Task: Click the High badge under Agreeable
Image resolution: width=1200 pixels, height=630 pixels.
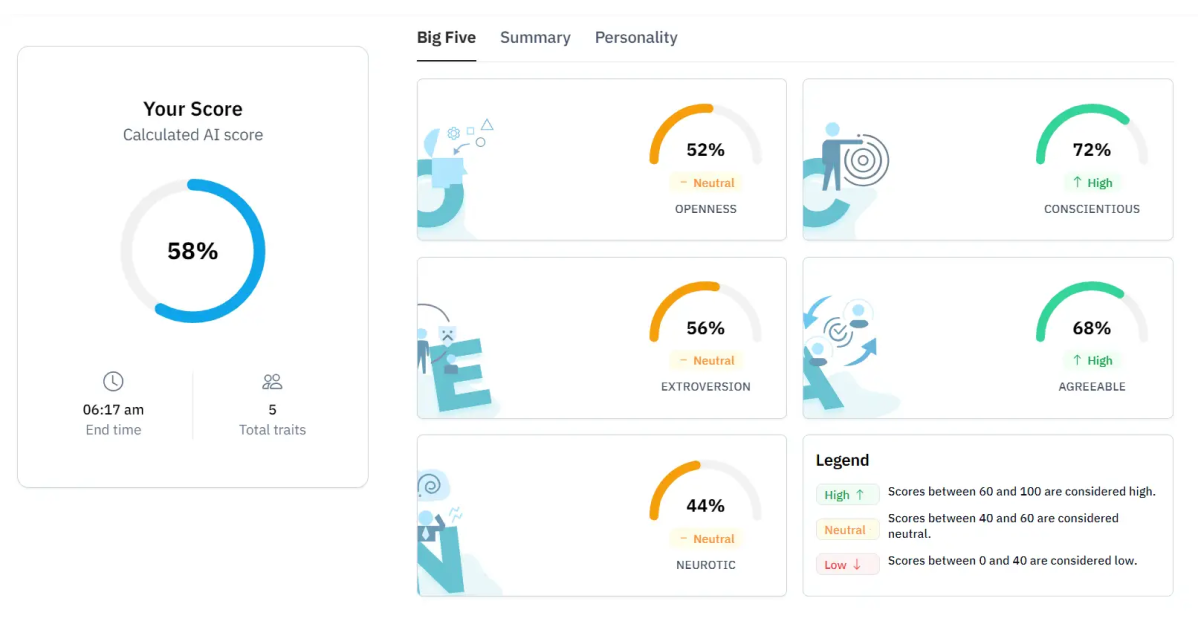Action: point(1092,361)
